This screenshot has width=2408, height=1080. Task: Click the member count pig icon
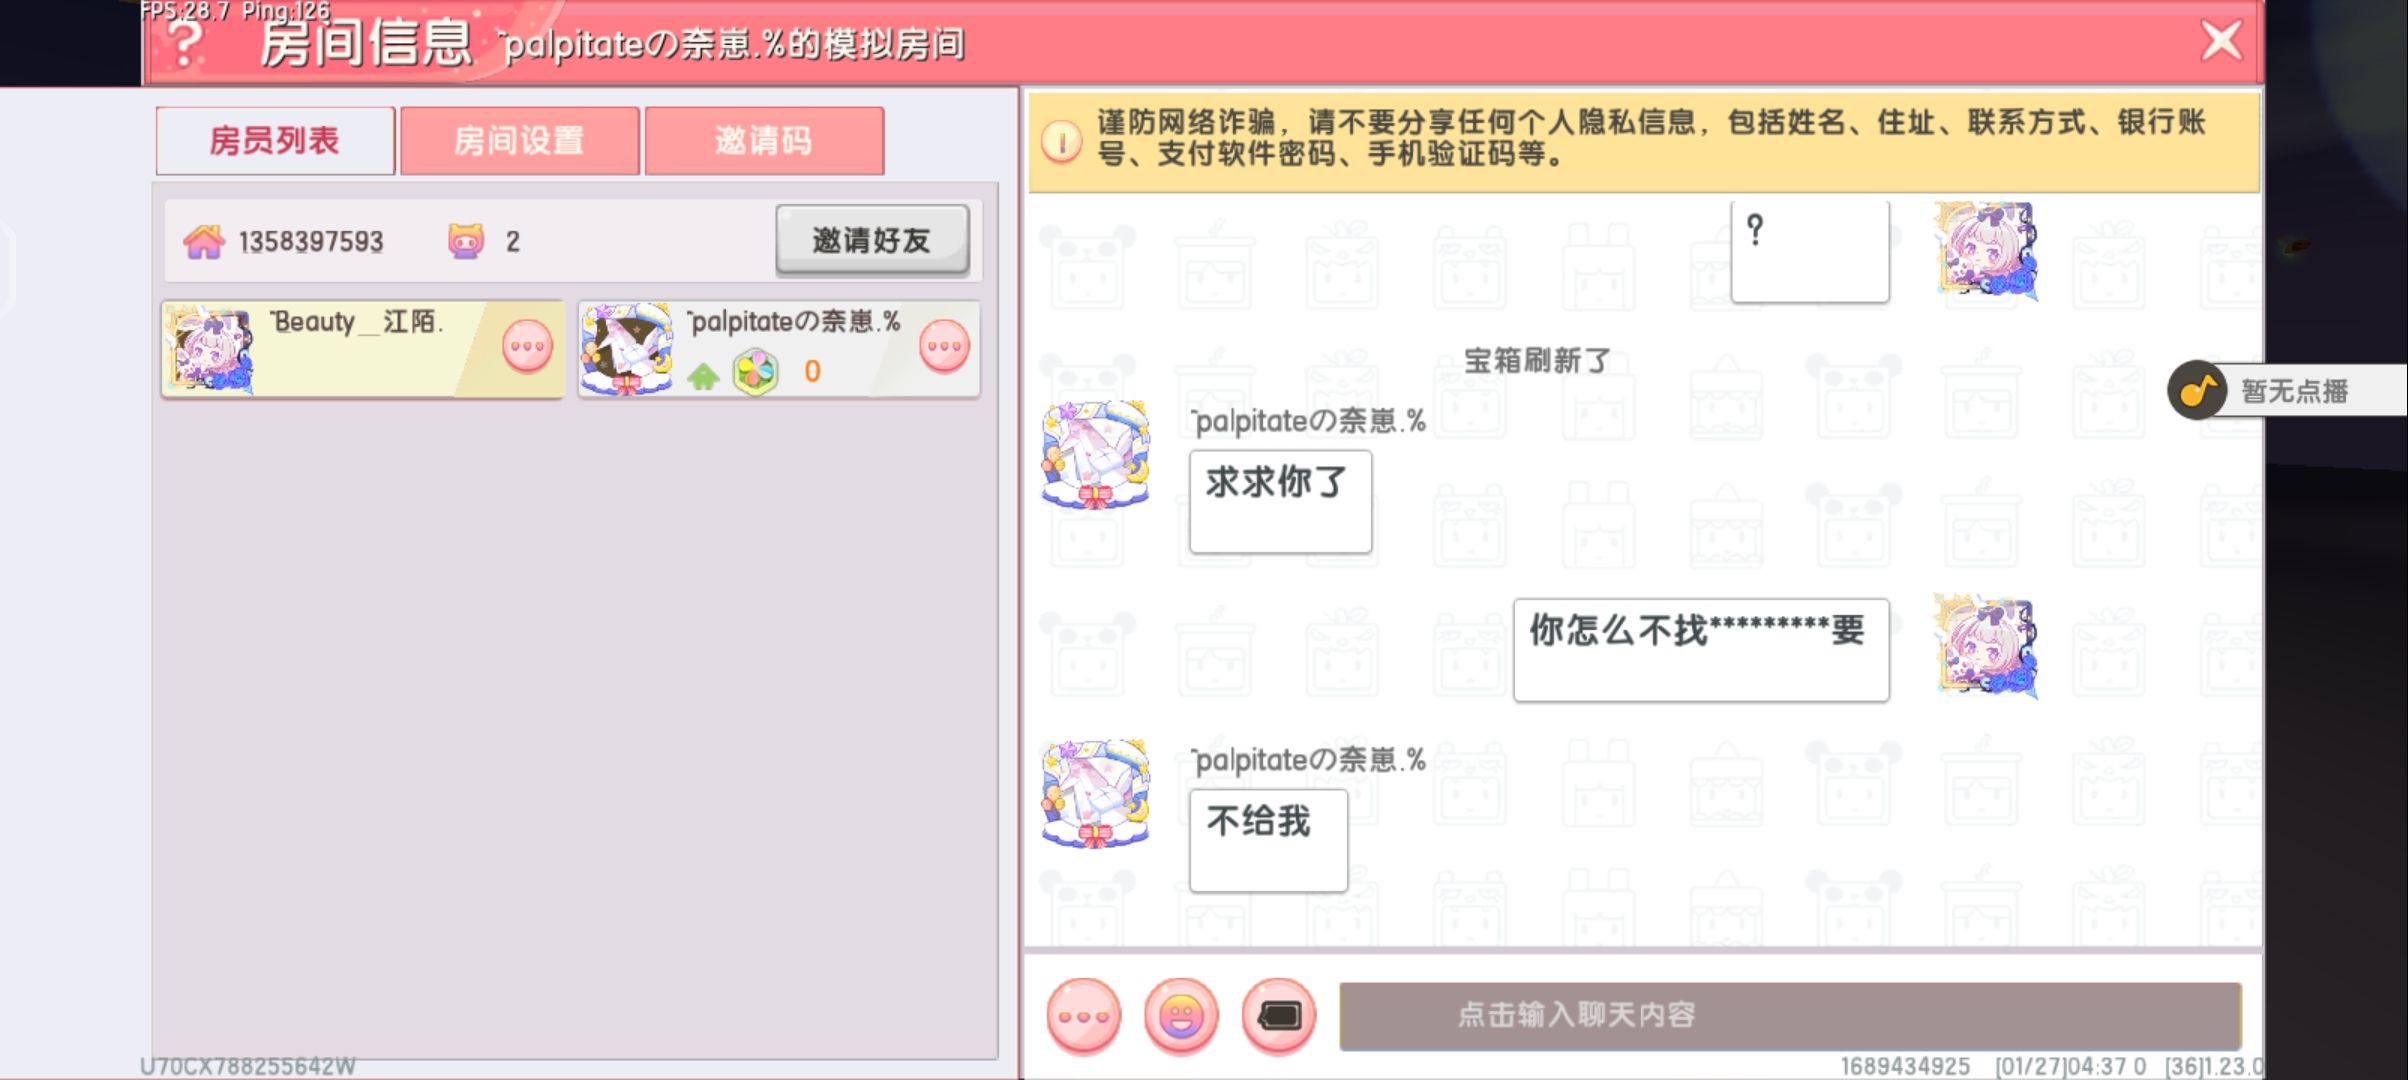coord(466,240)
